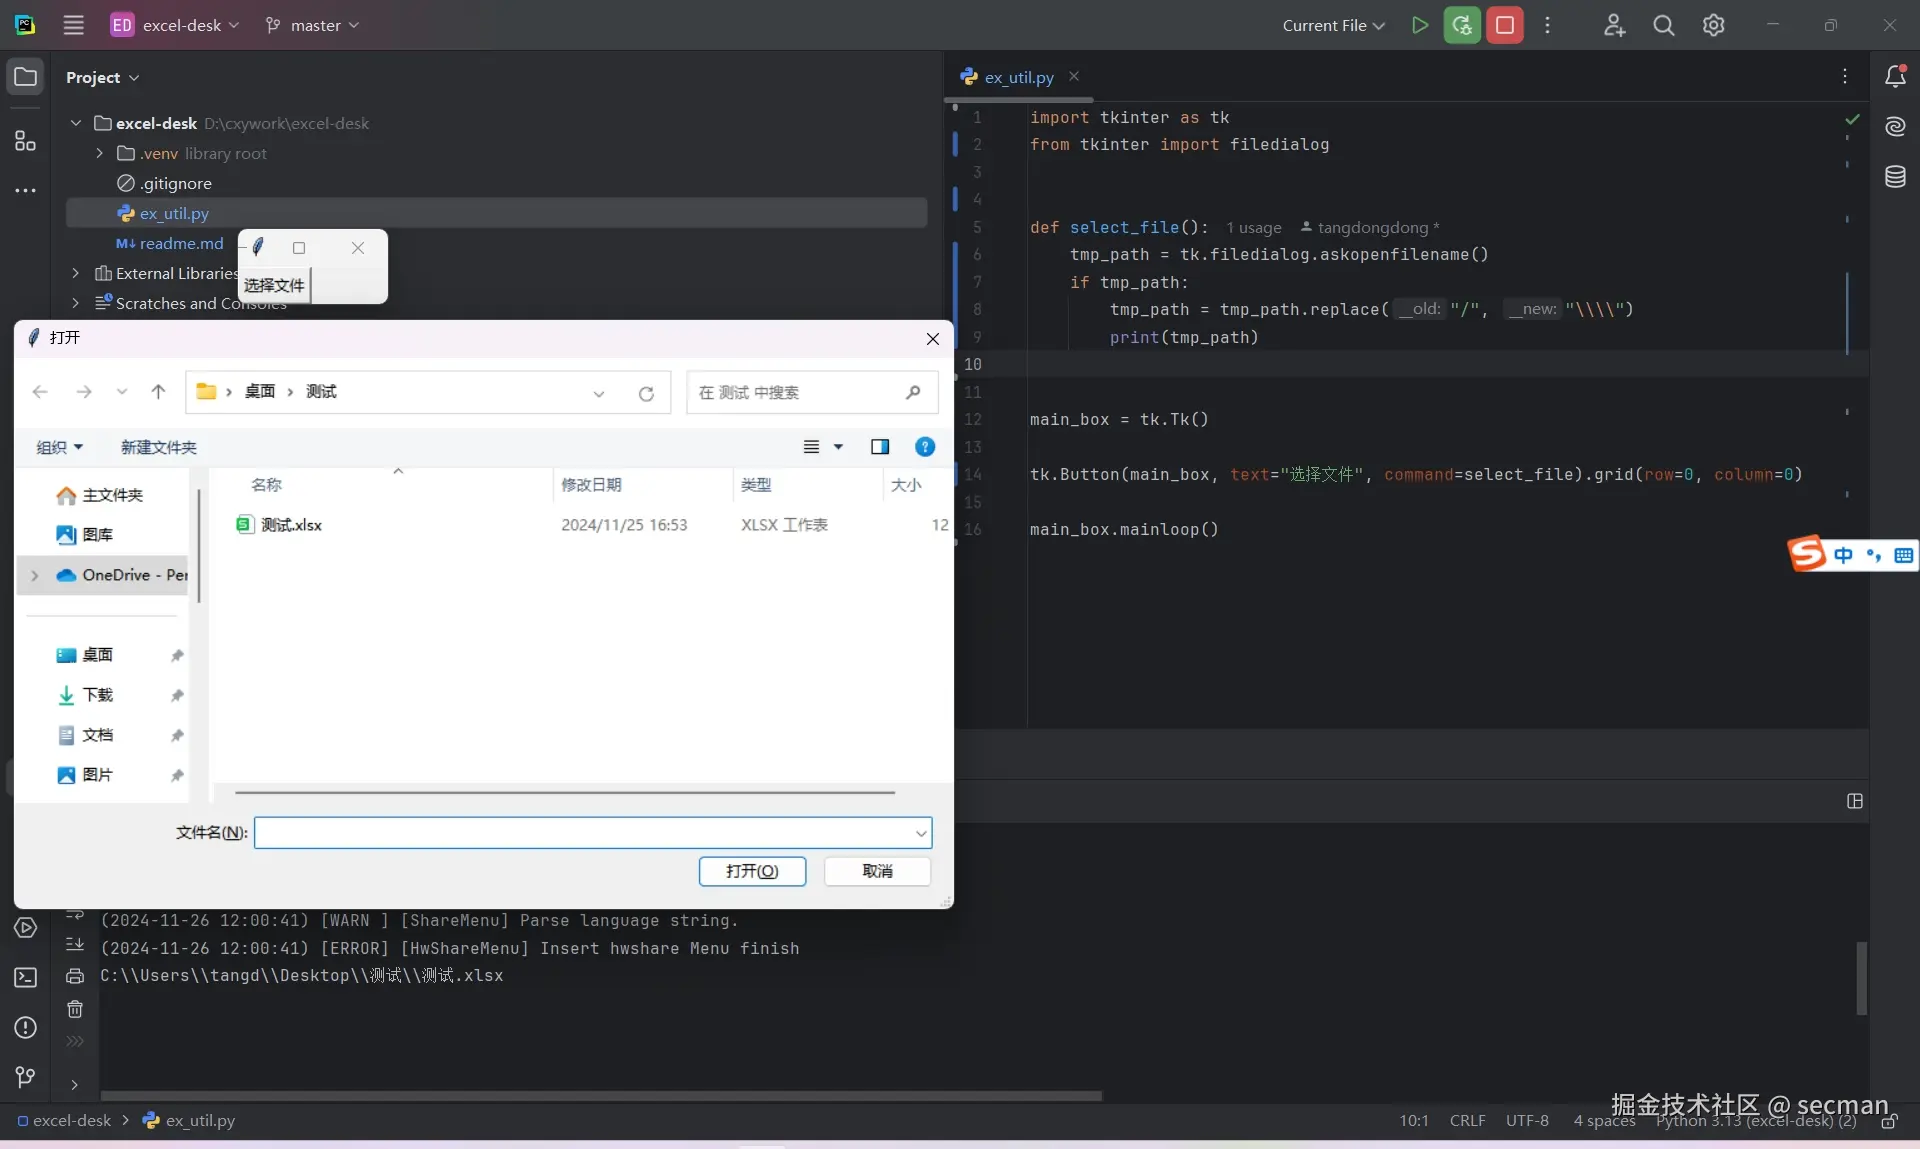Open the Current File run configuration dropdown

coord(1332,25)
